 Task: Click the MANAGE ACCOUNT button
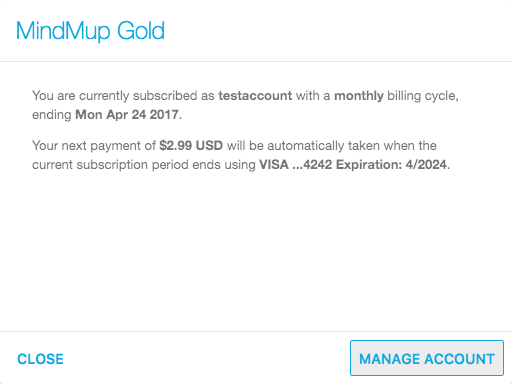point(427,358)
